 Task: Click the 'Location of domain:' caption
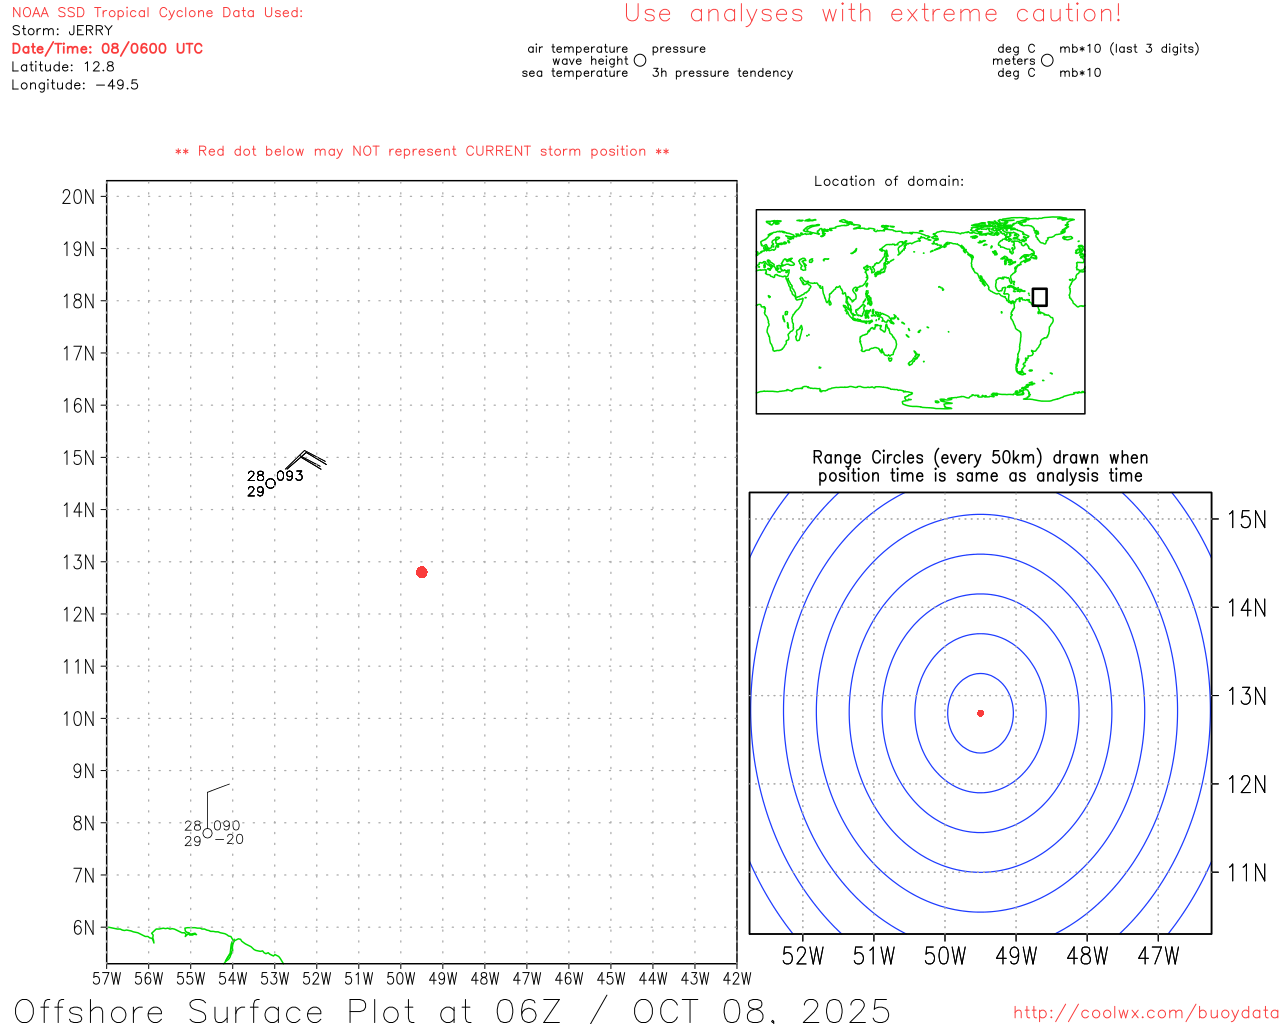(x=889, y=181)
